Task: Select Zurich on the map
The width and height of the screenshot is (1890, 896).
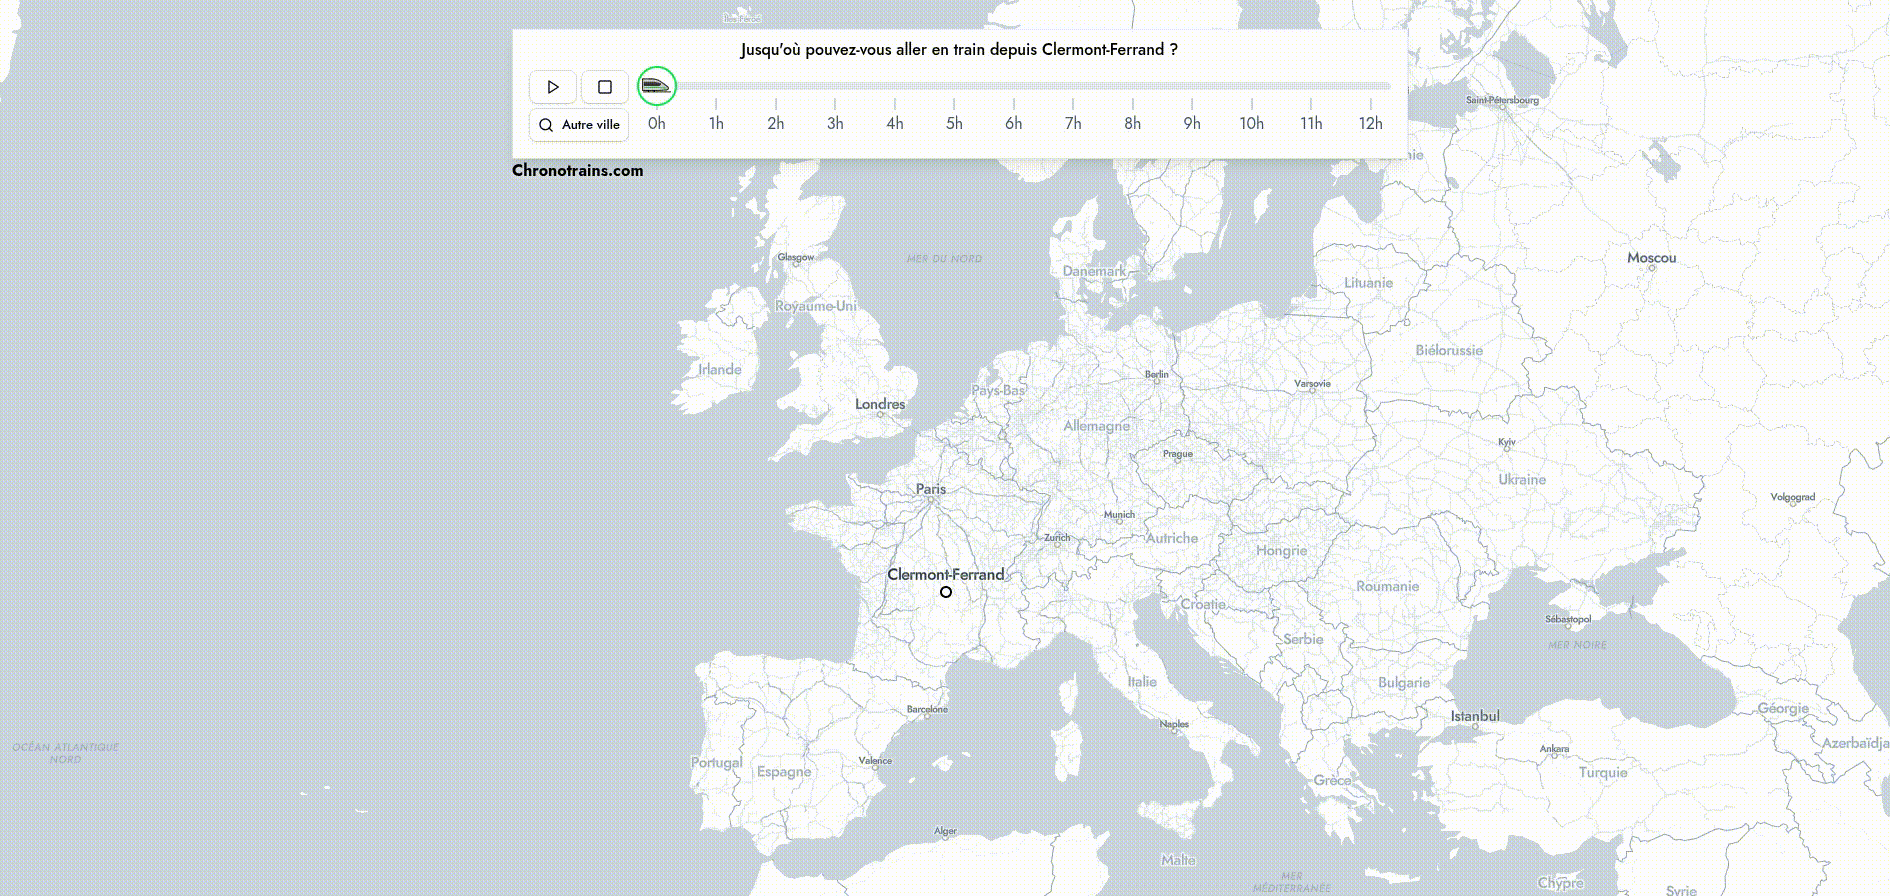Action: [x=1057, y=537]
